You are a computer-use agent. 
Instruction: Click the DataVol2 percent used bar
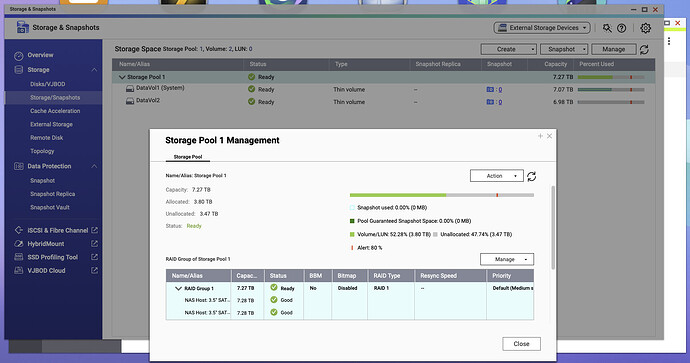(611, 102)
